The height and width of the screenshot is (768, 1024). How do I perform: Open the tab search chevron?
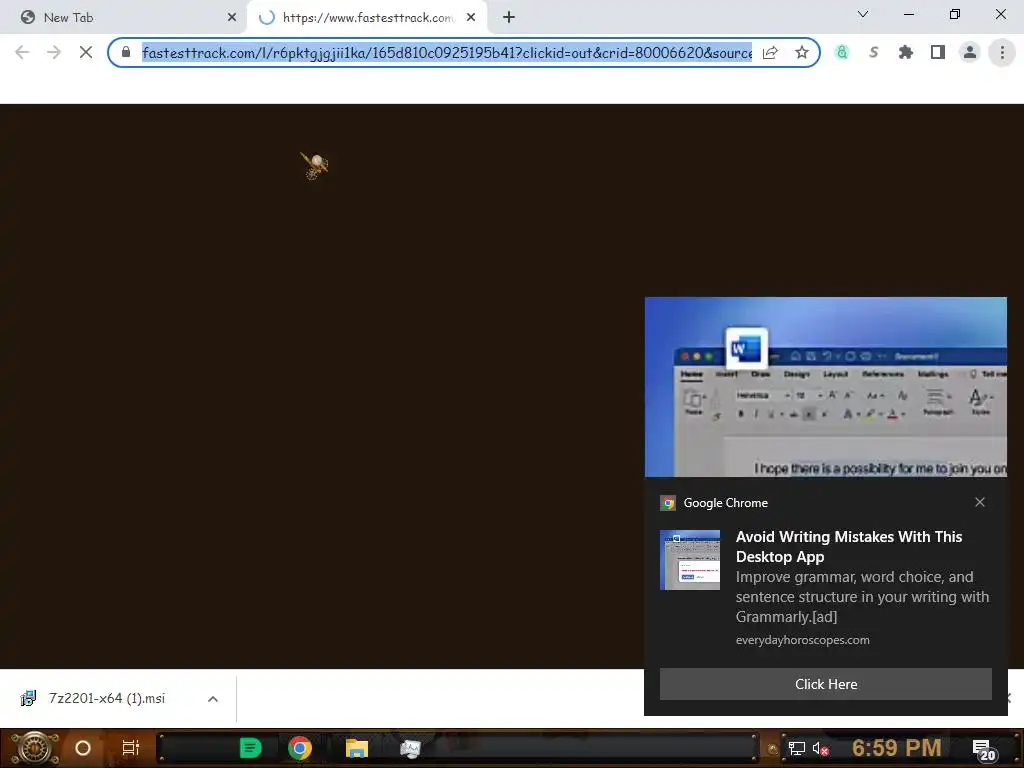click(863, 14)
